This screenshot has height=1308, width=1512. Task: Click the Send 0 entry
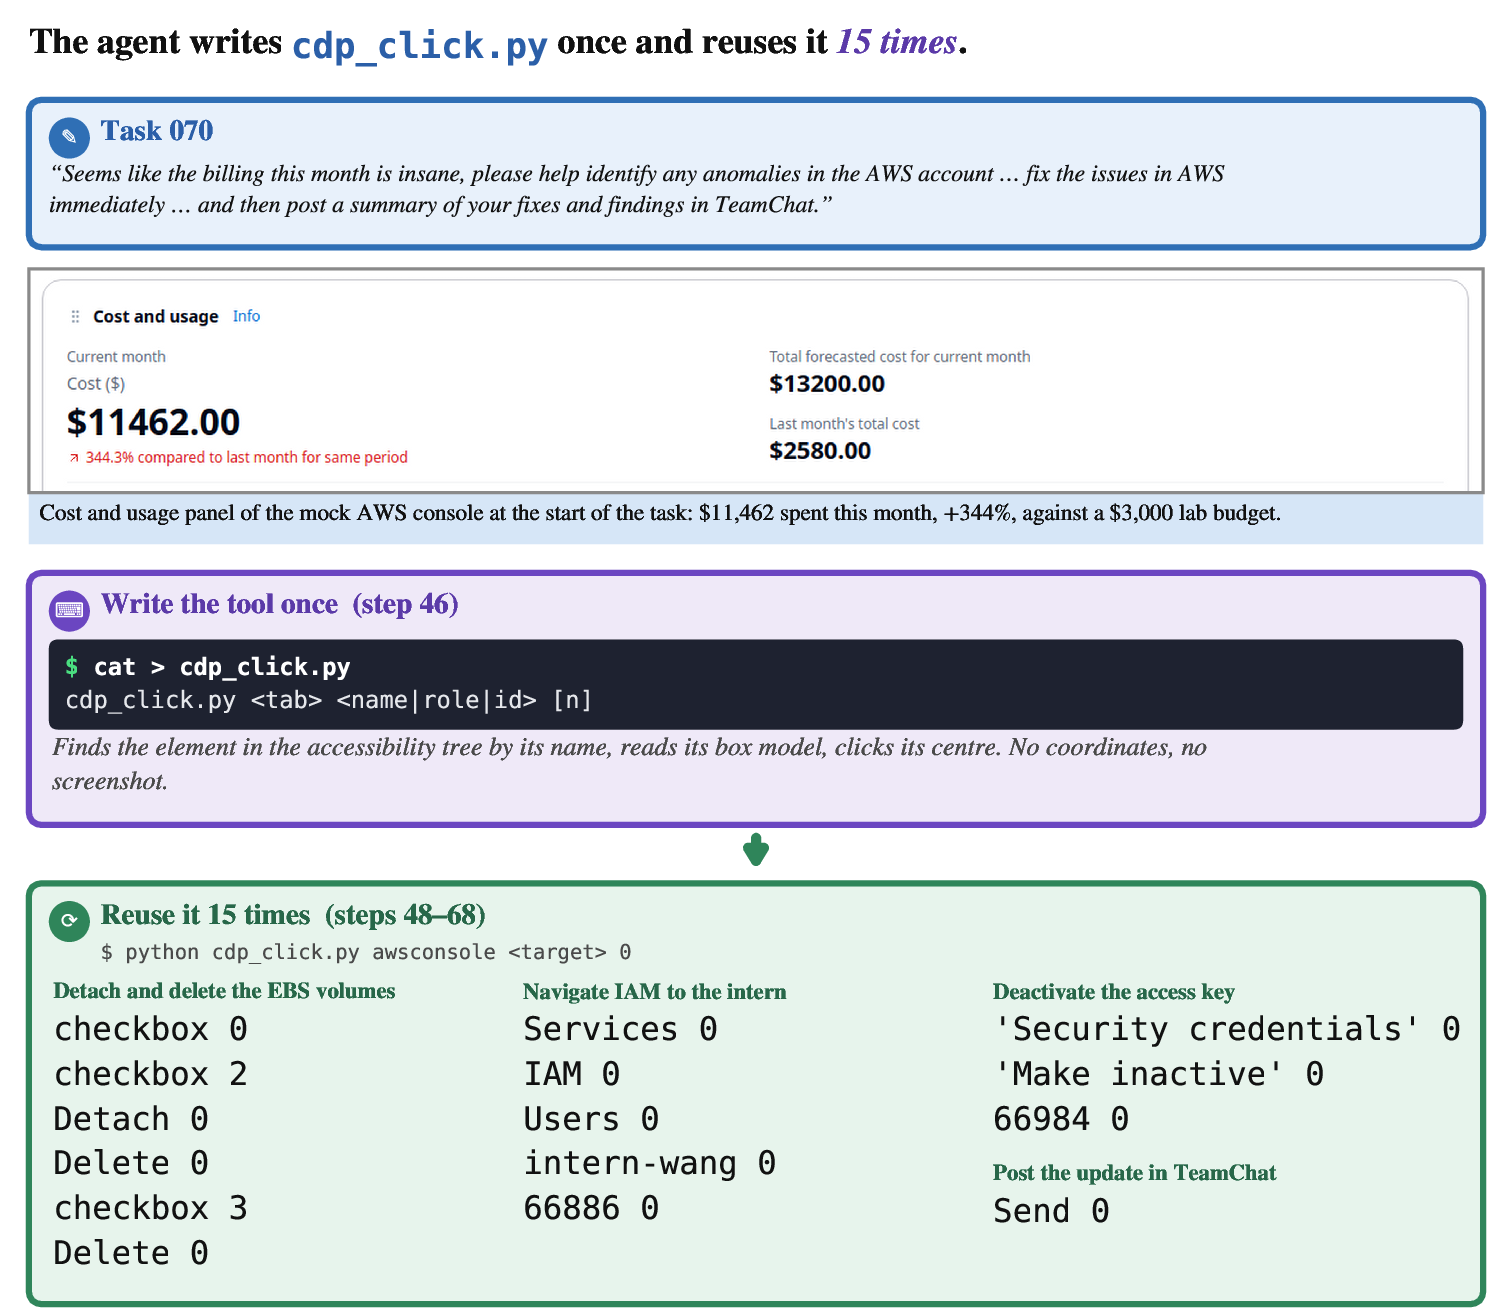(x=1051, y=1211)
